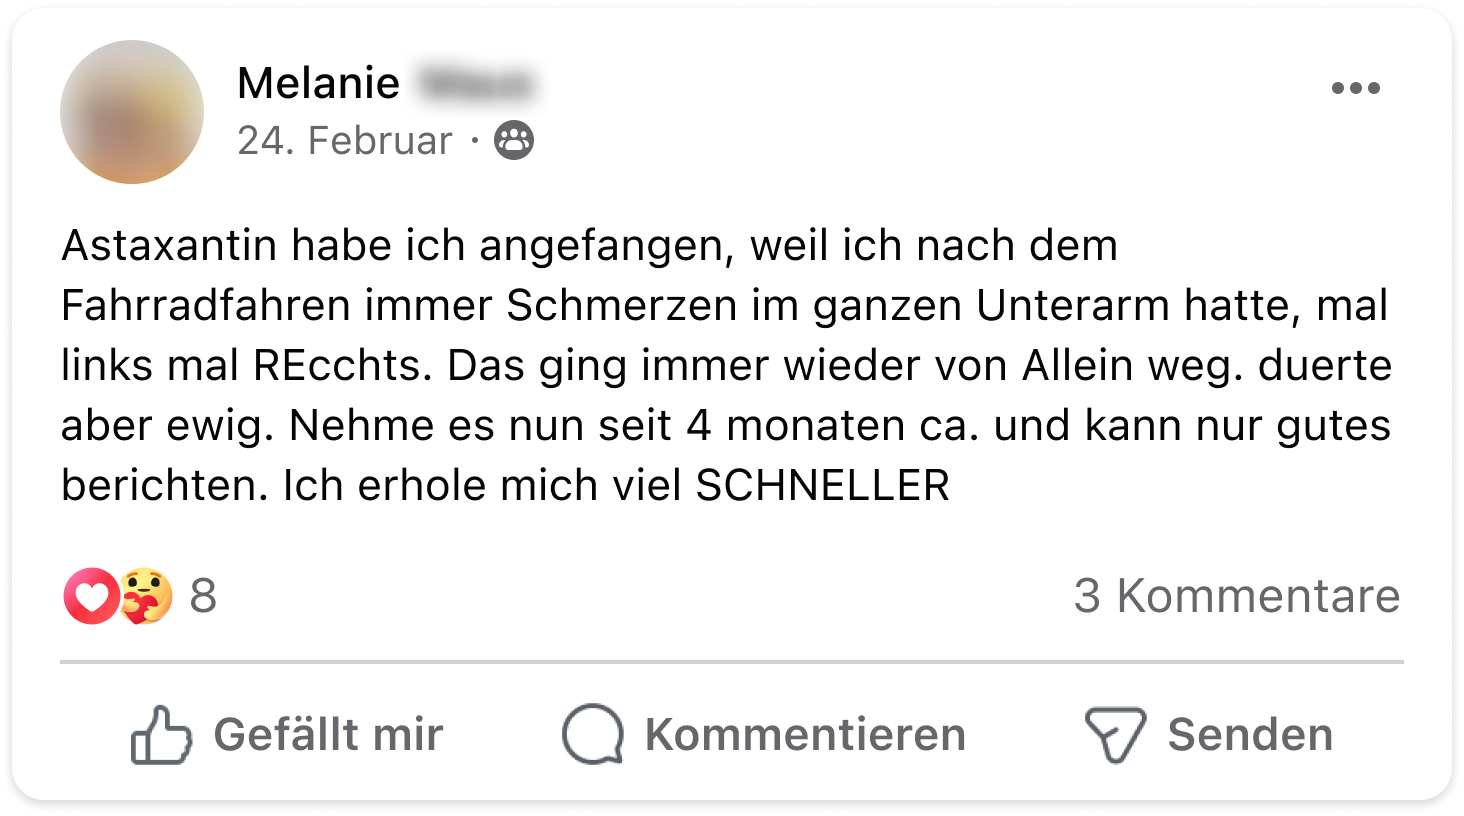Image resolution: width=1464 pixels, height=816 pixels.
Task: Open the three-dot post options menu
Action: (1355, 88)
